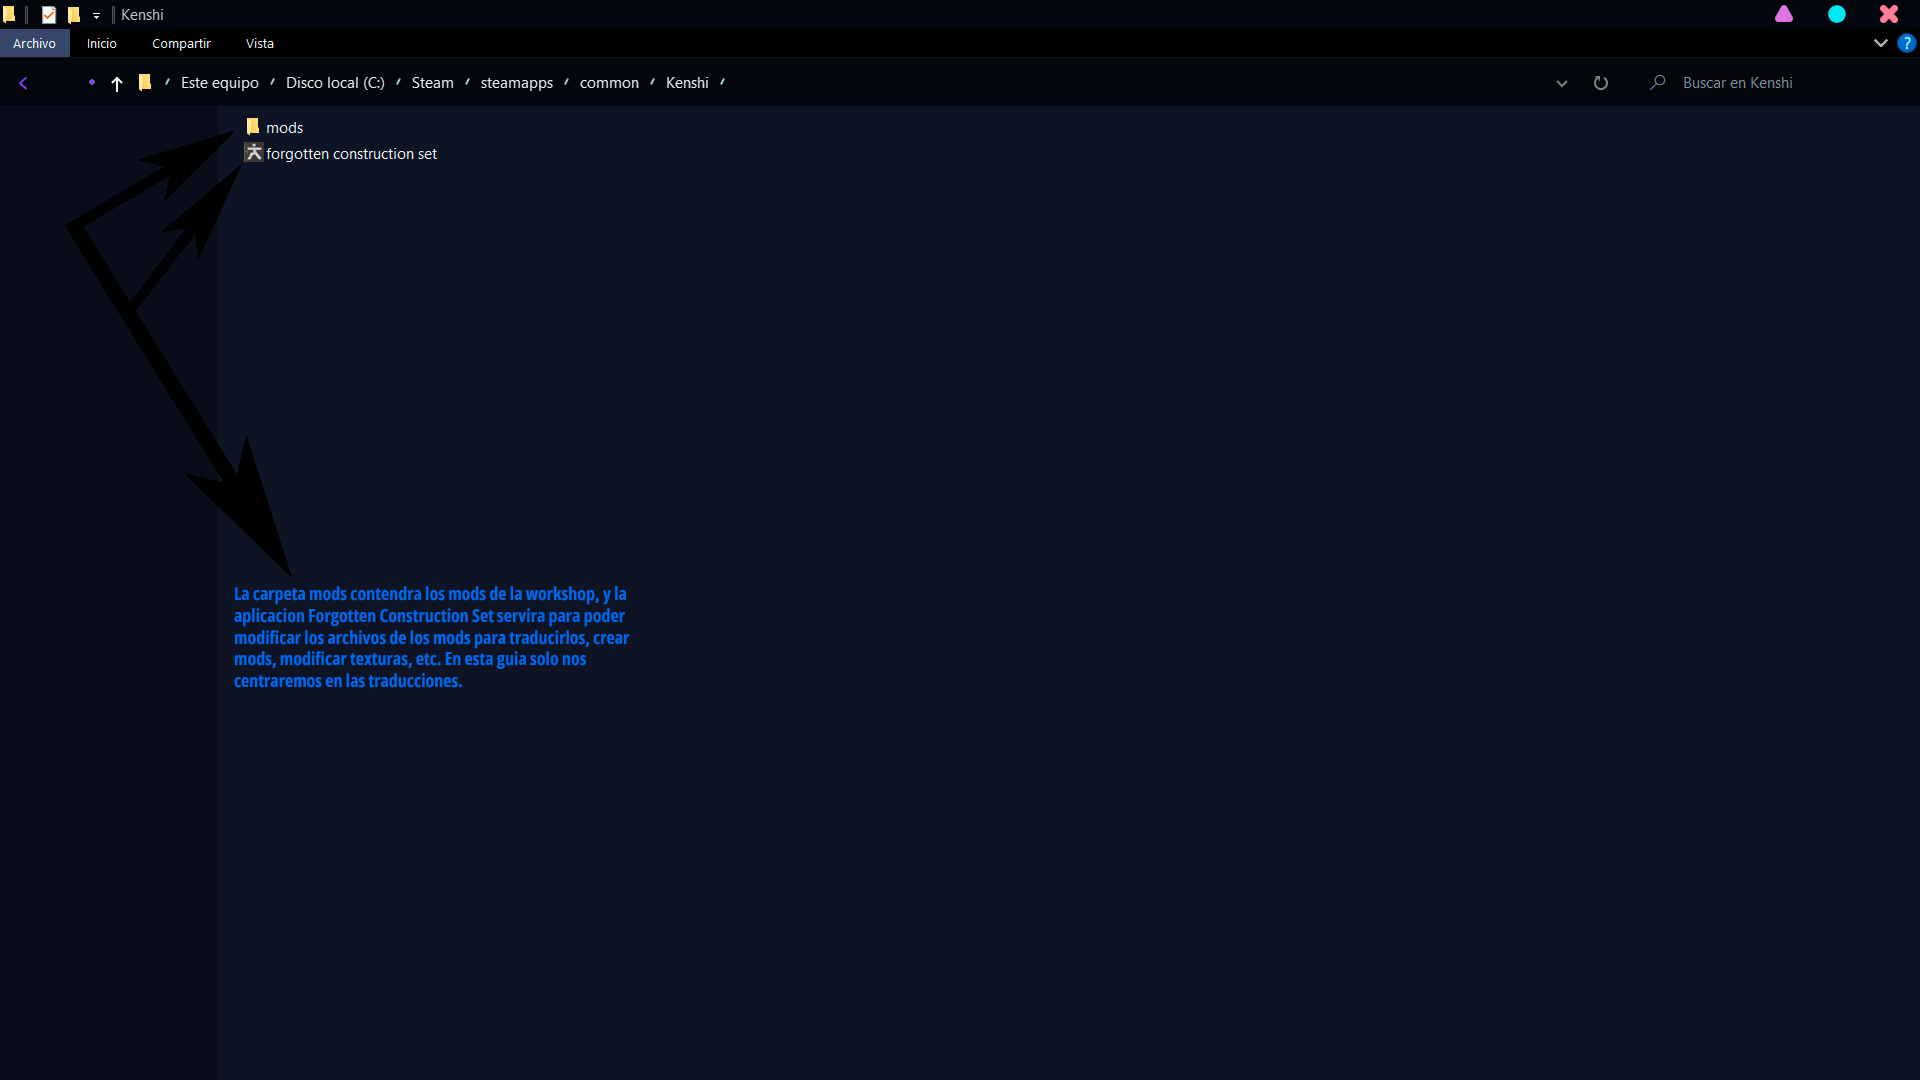Open forgotten construction set application
This screenshot has height=1080, width=1920.
click(350, 154)
